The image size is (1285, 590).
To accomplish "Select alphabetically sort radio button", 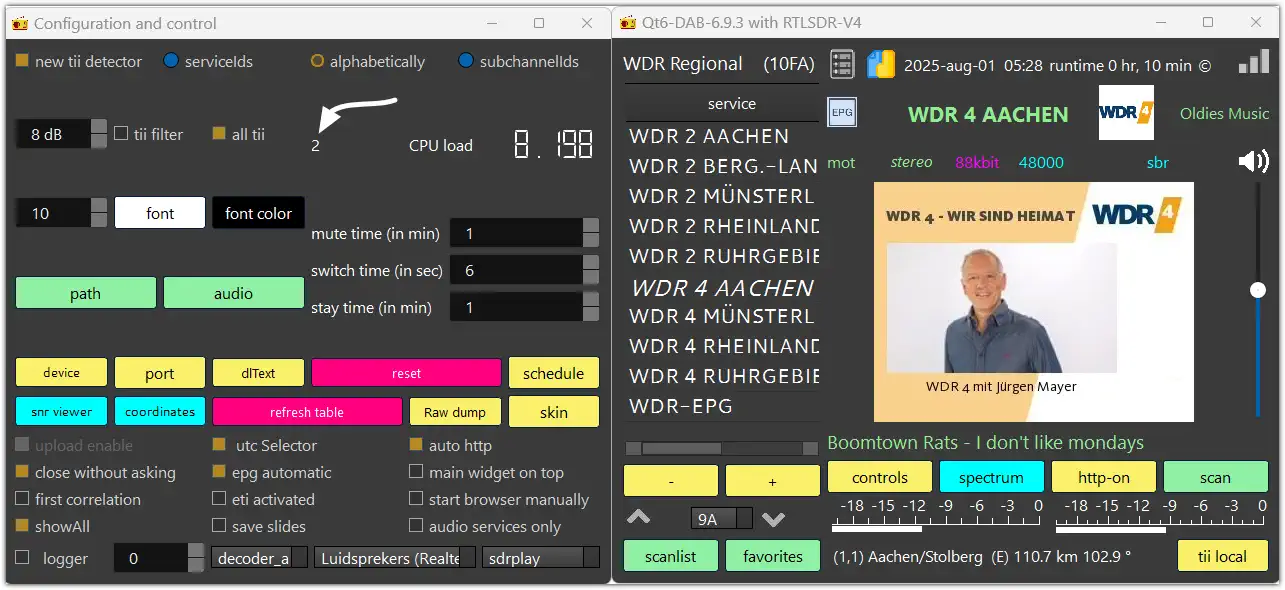I will pyautogui.click(x=317, y=61).
